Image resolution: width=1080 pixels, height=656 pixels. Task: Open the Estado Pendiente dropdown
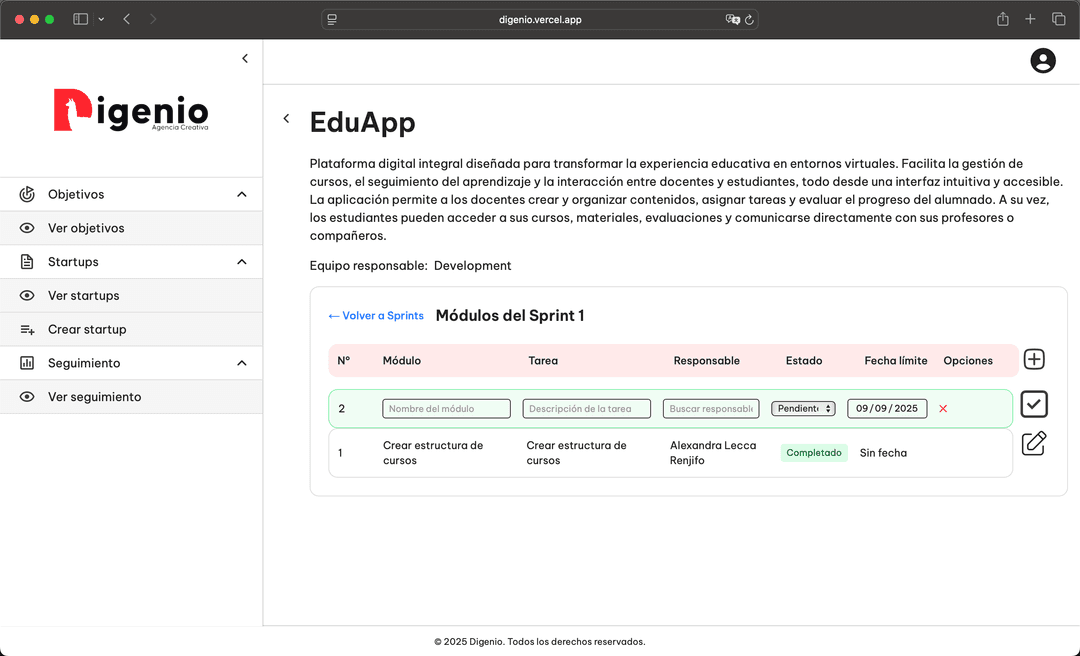[x=803, y=409]
